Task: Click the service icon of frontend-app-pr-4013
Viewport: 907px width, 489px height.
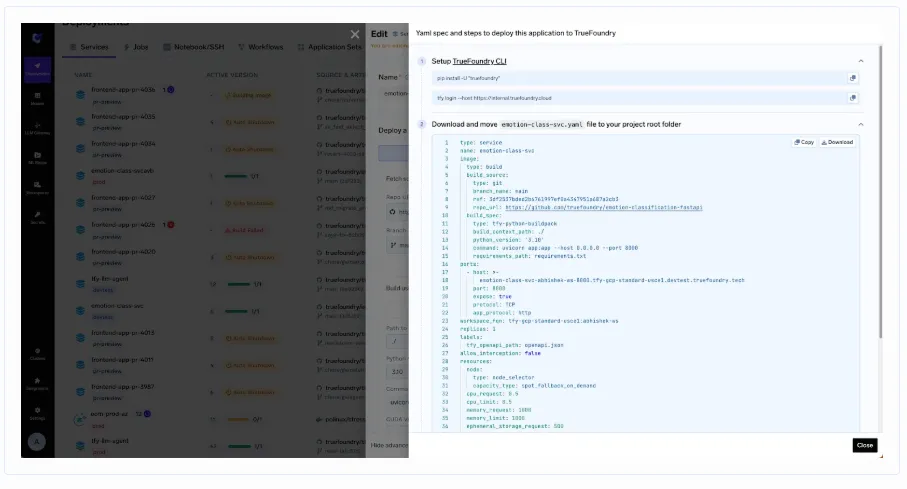Action: tap(80, 338)
